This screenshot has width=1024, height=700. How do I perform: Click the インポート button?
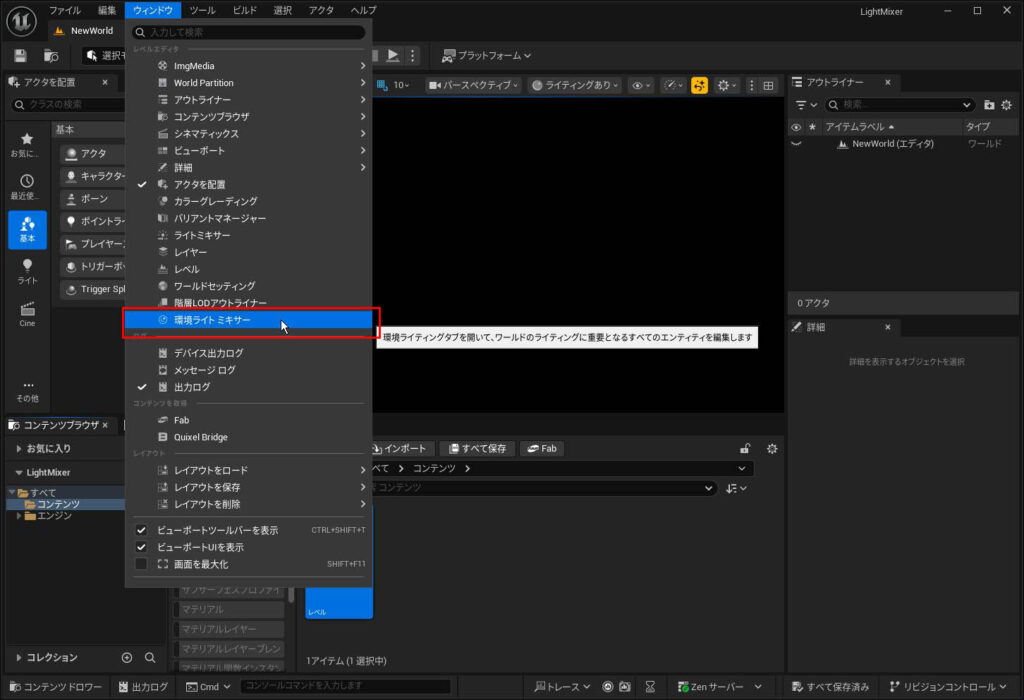pyautogui.click(x=401, y=449)
